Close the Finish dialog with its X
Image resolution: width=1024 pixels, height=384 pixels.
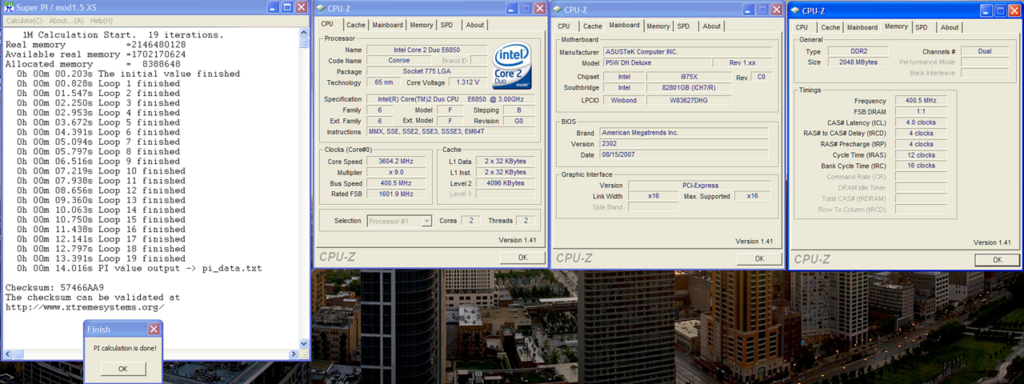click(153, 329)
